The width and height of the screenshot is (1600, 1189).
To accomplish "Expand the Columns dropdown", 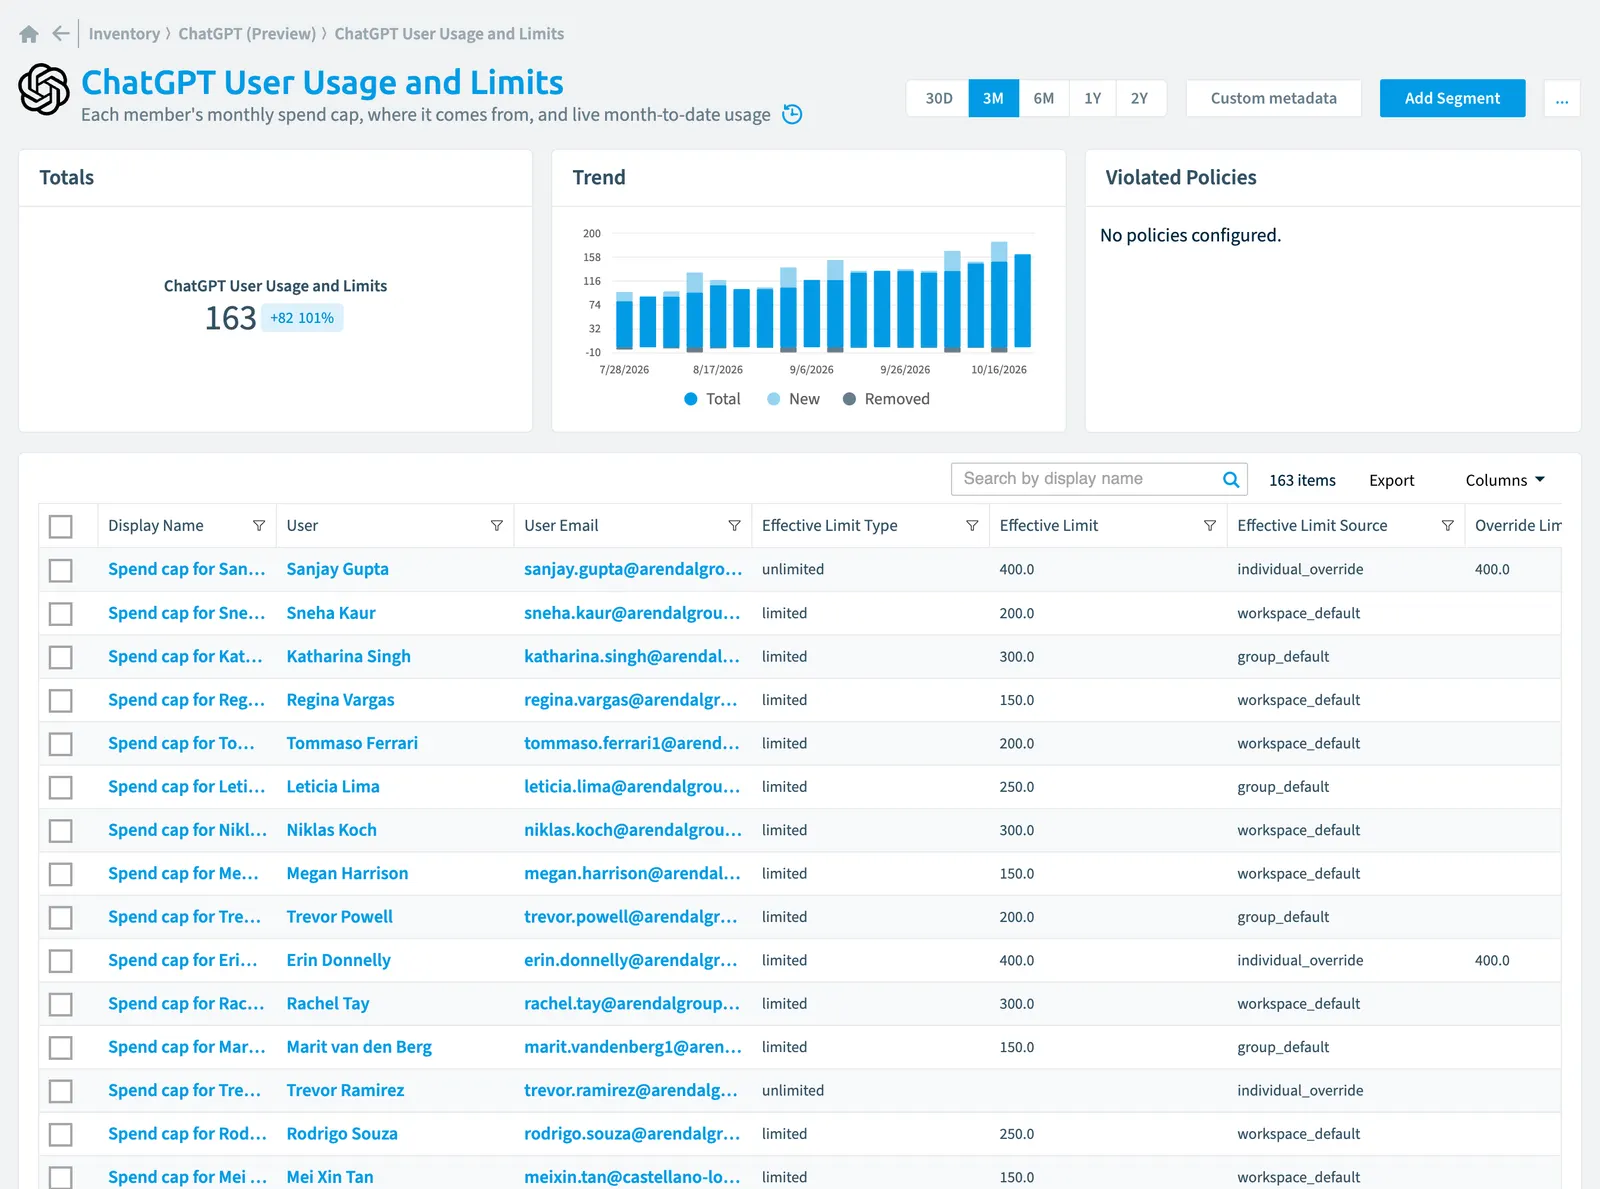I will pos(1505,480).
